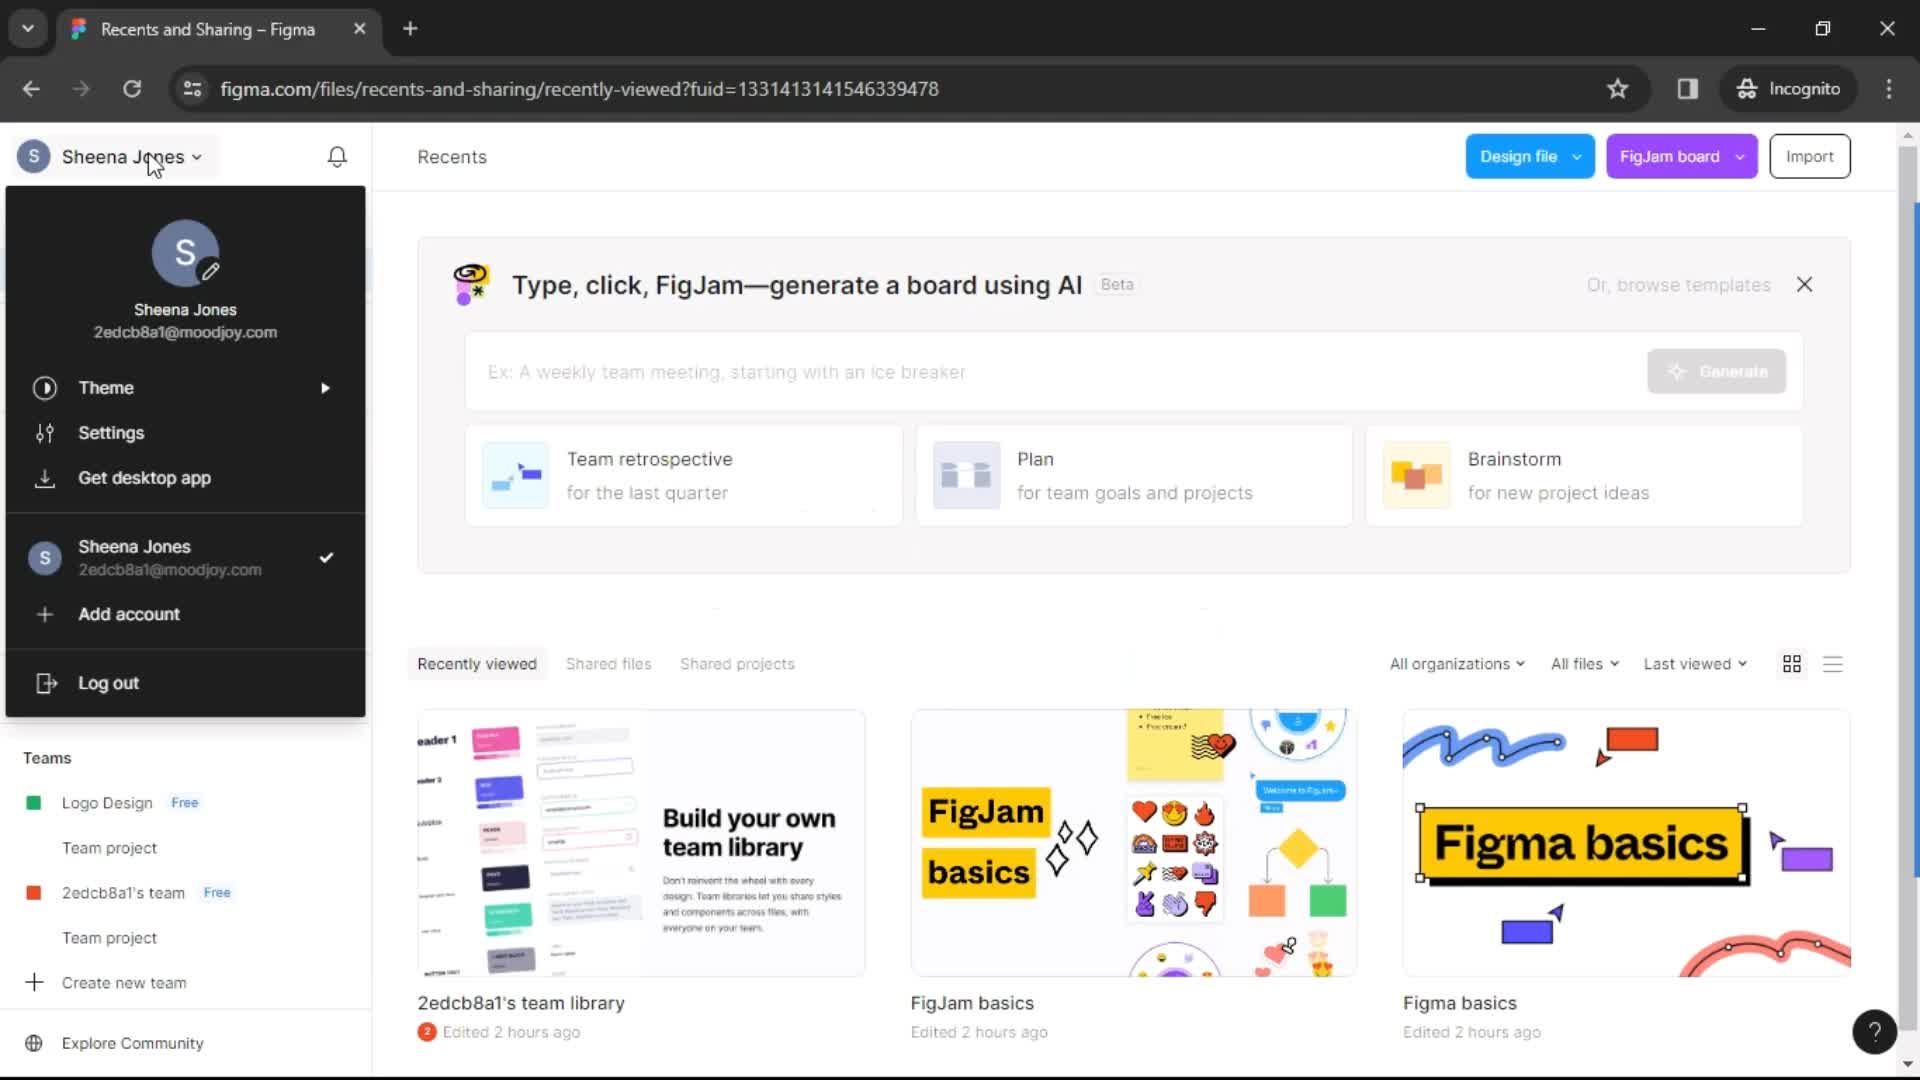The width and height of the screenshot is (1920, 1080).
Task: Click the edit profile pencil icon
Action: (211, 273)
